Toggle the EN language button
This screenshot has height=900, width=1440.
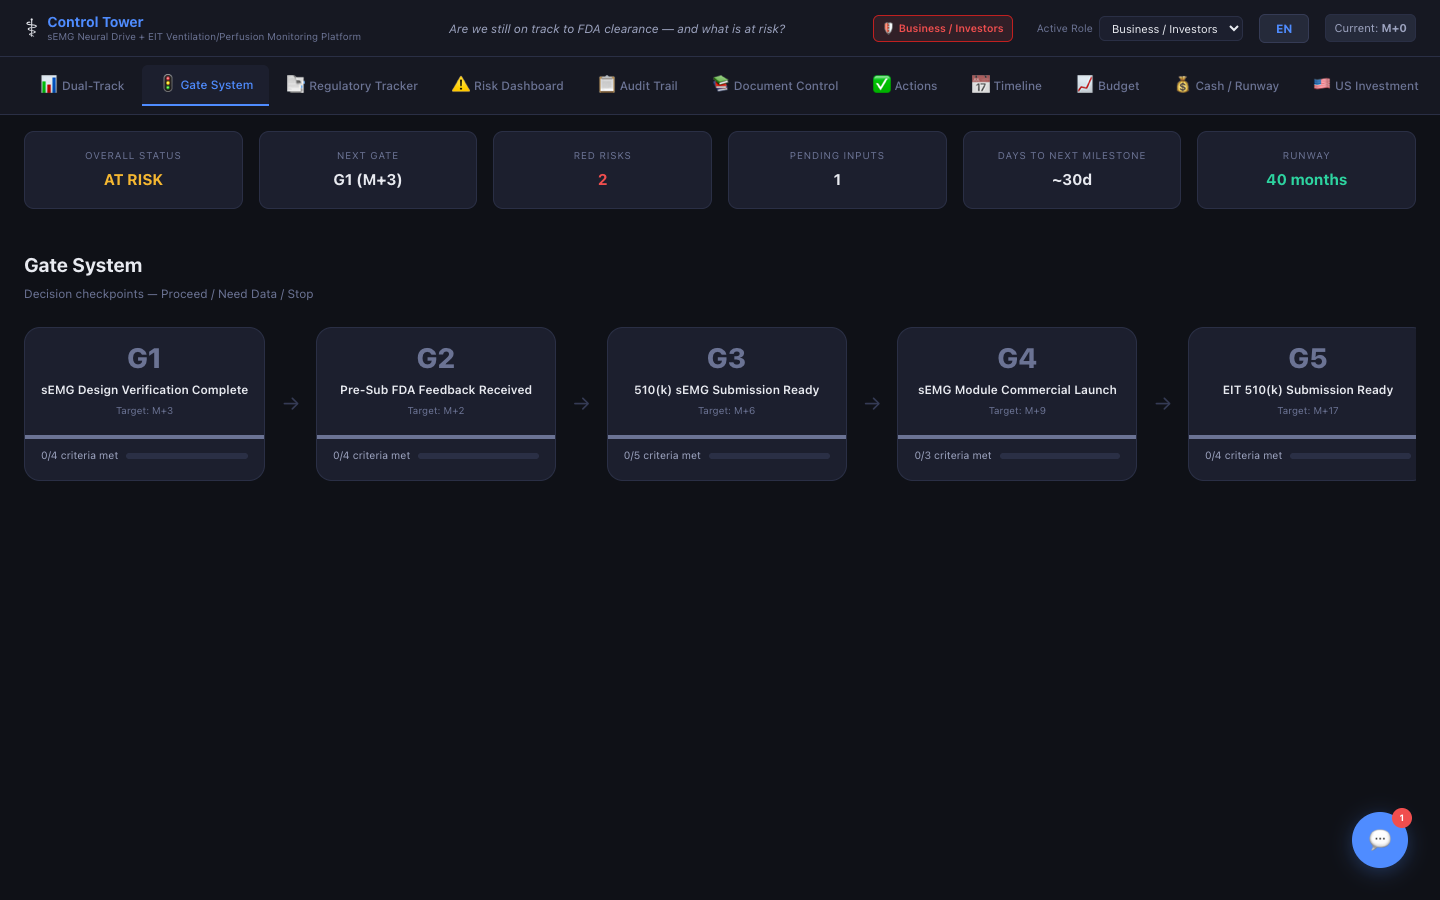pos(1283,29)
